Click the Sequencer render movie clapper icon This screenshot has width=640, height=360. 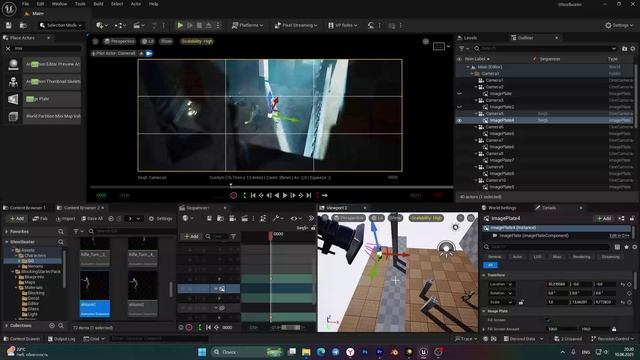[244, 219]
